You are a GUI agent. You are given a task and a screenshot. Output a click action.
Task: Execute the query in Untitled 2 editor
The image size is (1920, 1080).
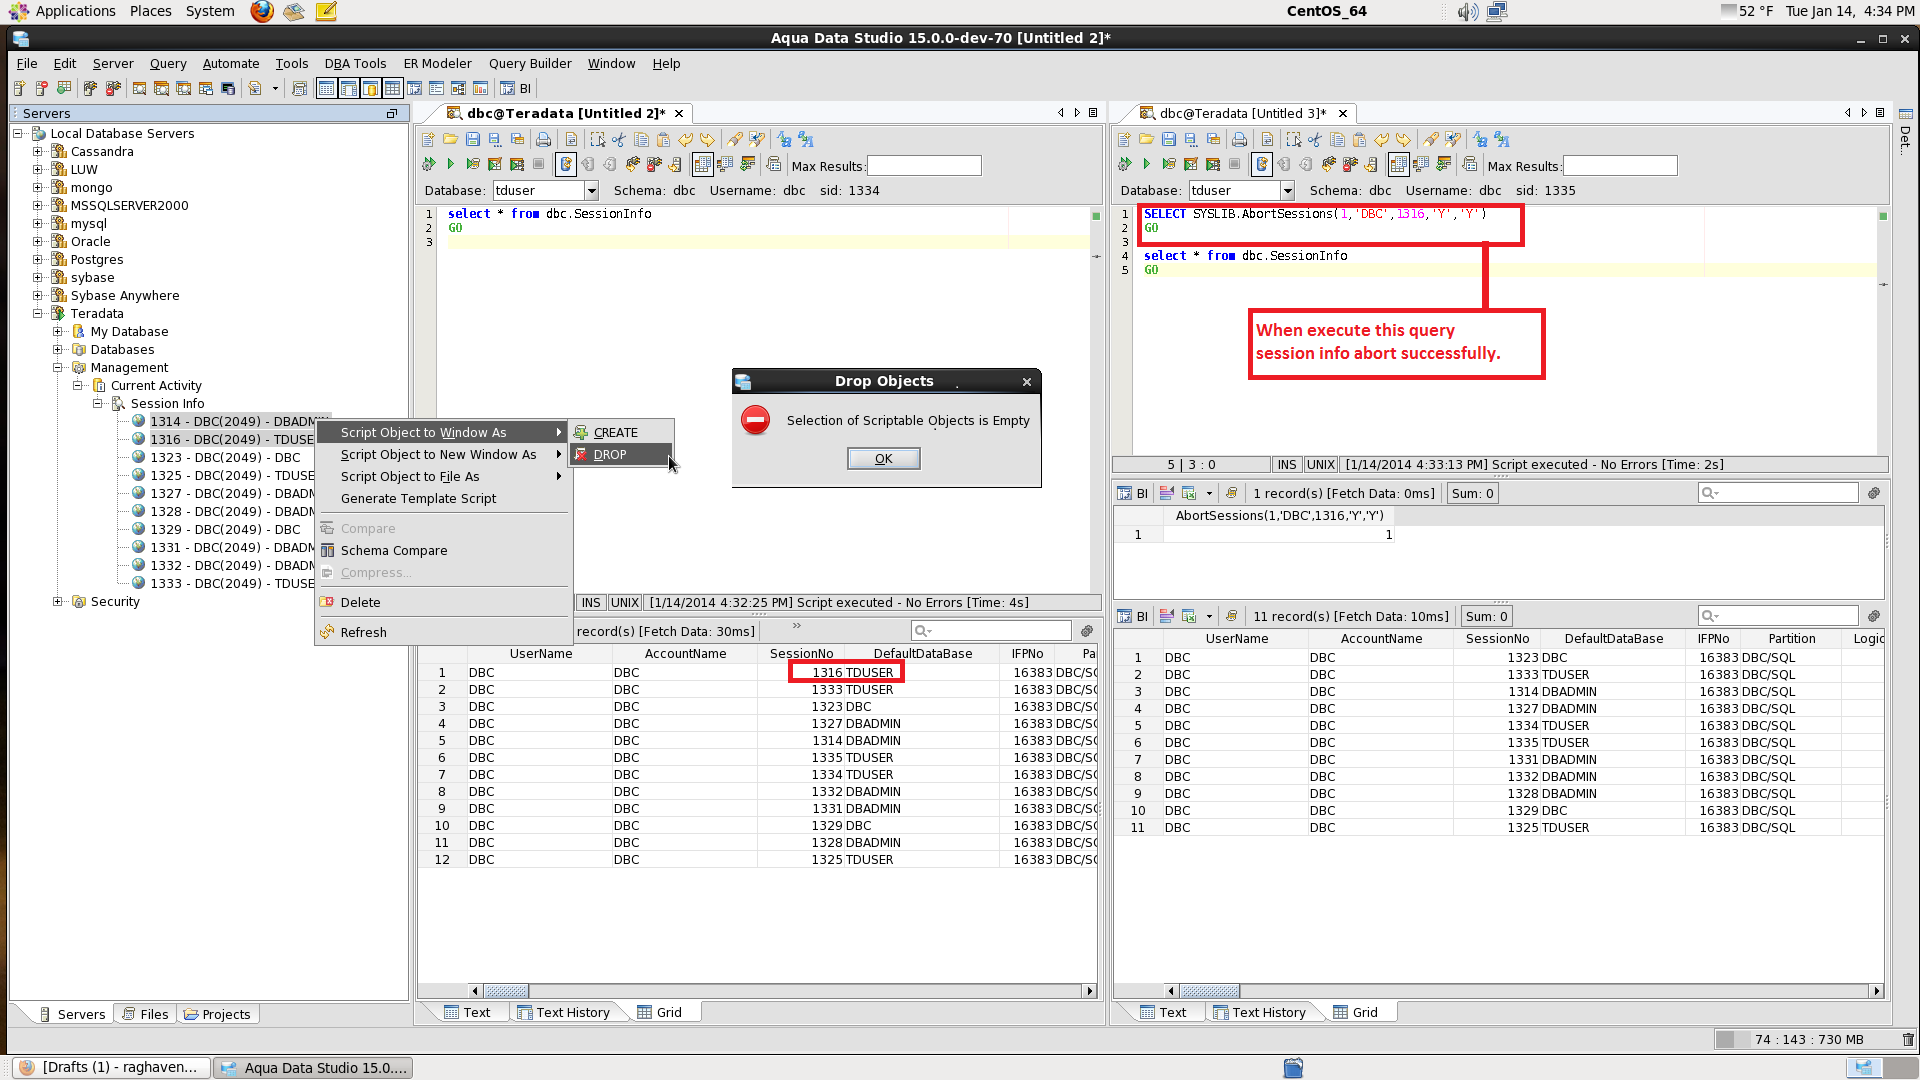[450, 164]
